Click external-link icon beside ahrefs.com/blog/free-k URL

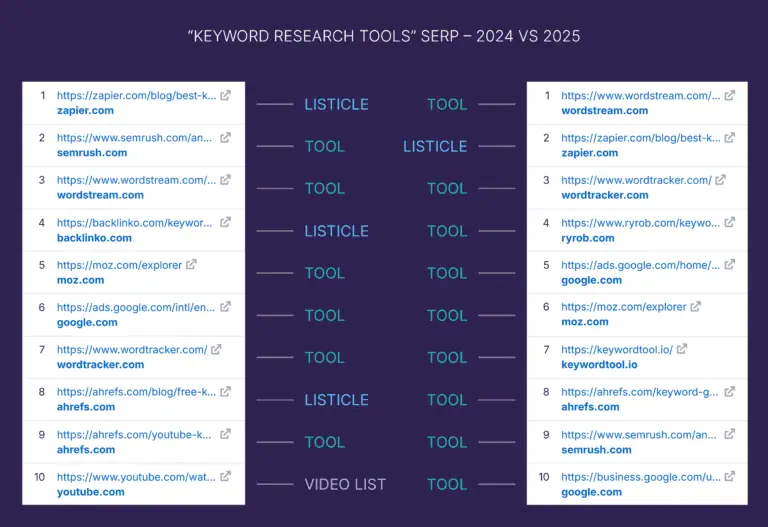coord(225,392)
